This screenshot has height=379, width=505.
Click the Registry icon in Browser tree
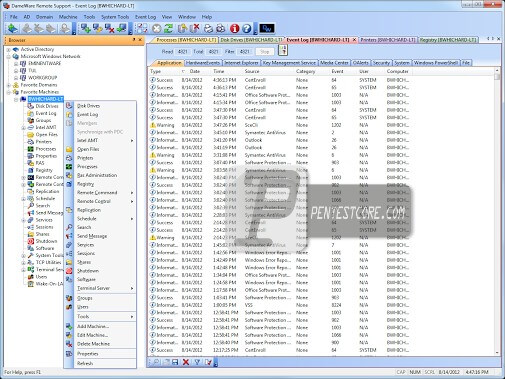[x=30, y=170]
